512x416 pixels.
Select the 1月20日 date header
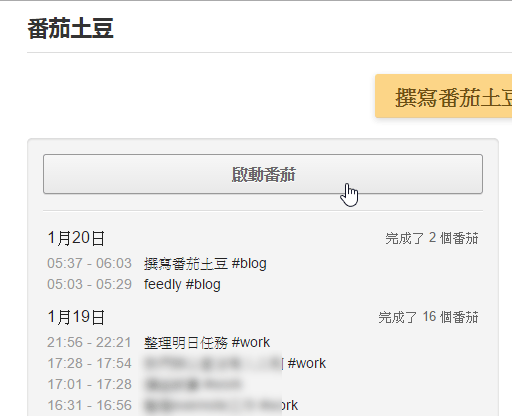76,238
